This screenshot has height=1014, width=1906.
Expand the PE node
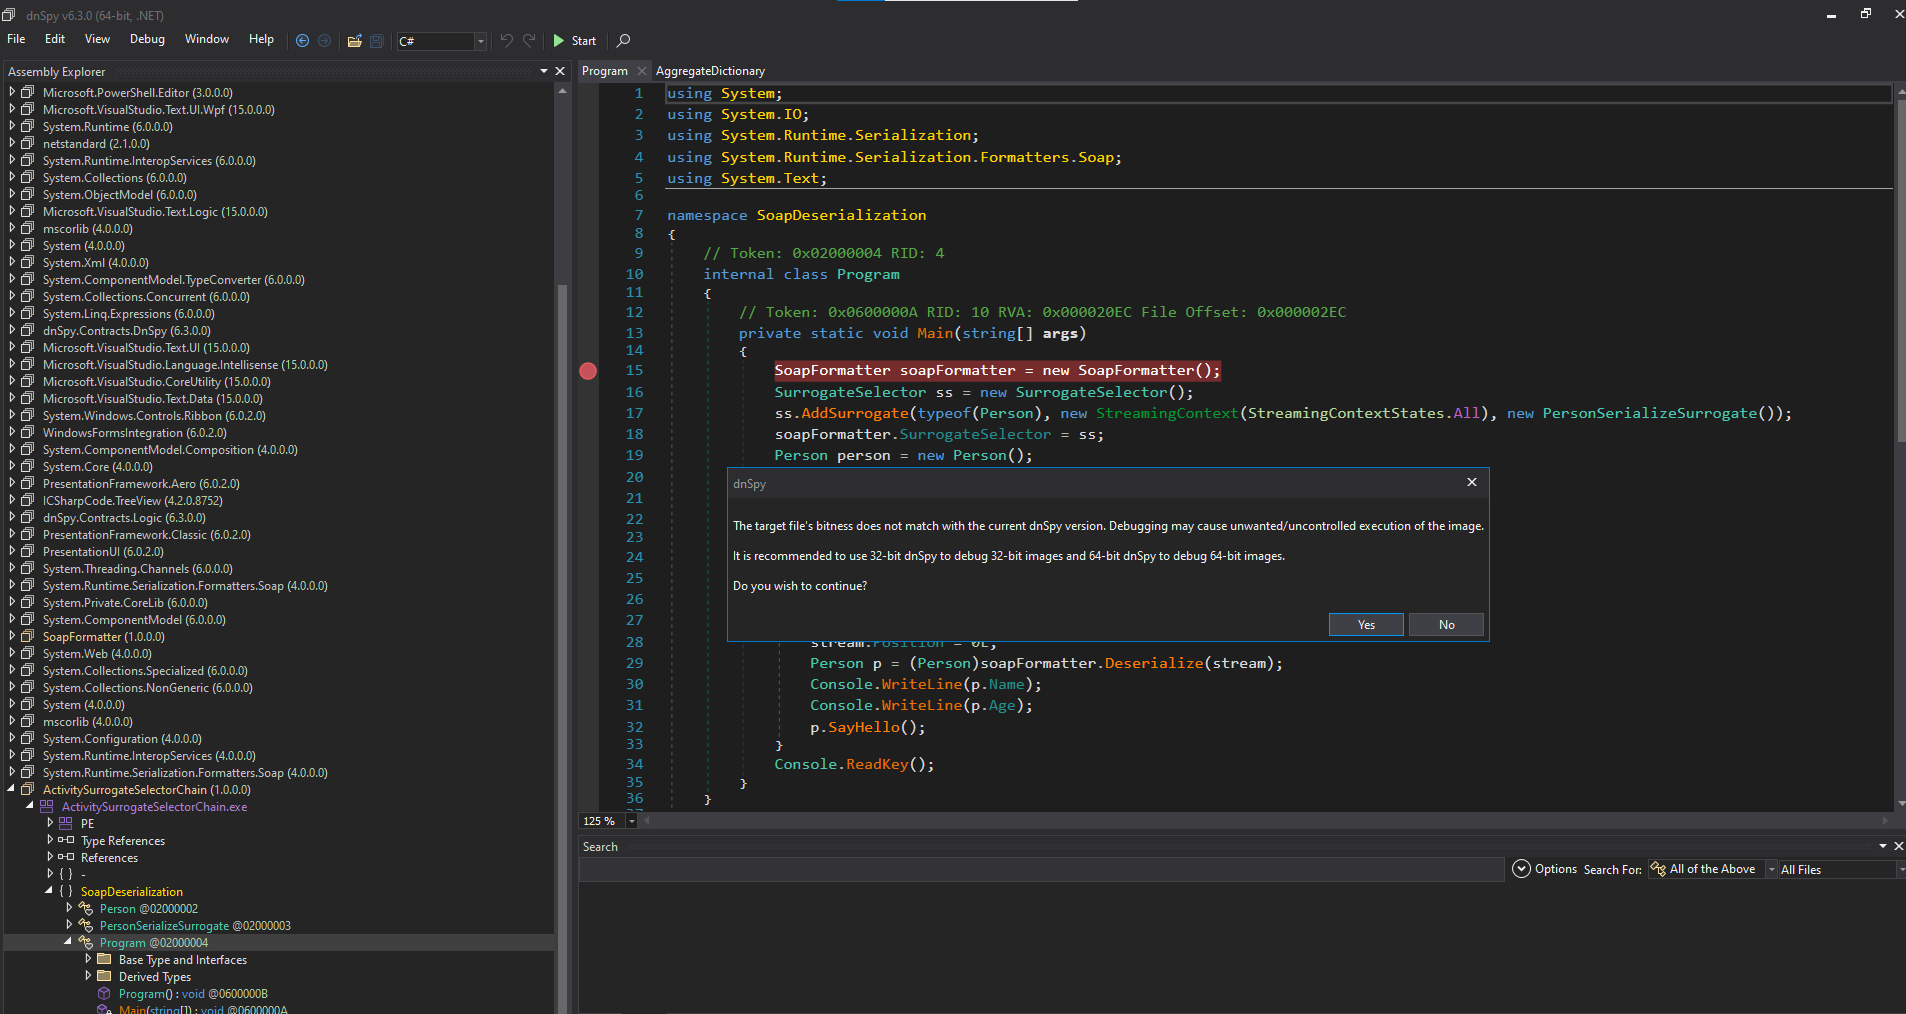point(50,823)
